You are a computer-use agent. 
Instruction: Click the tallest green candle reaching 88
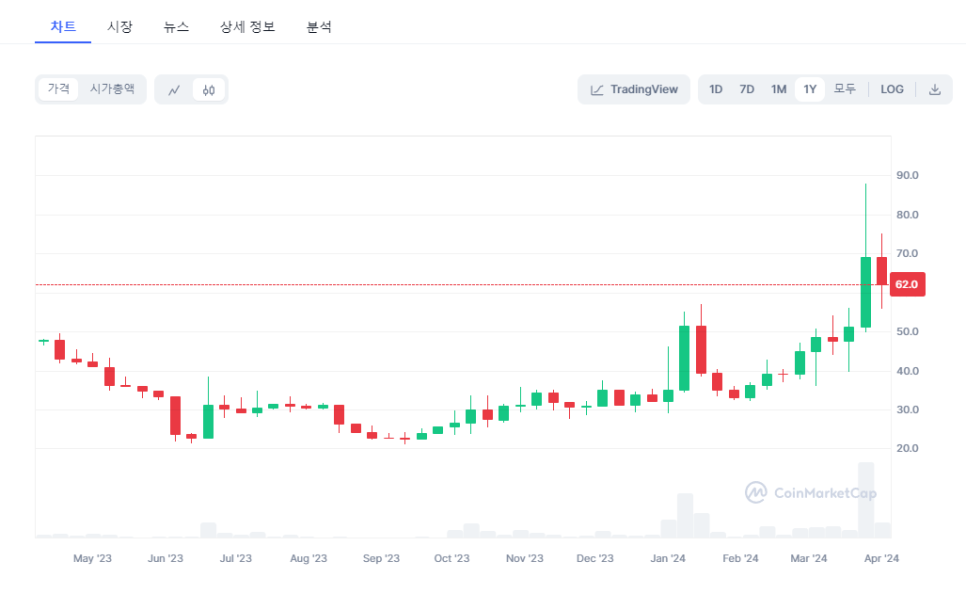[x=866, y=292]
